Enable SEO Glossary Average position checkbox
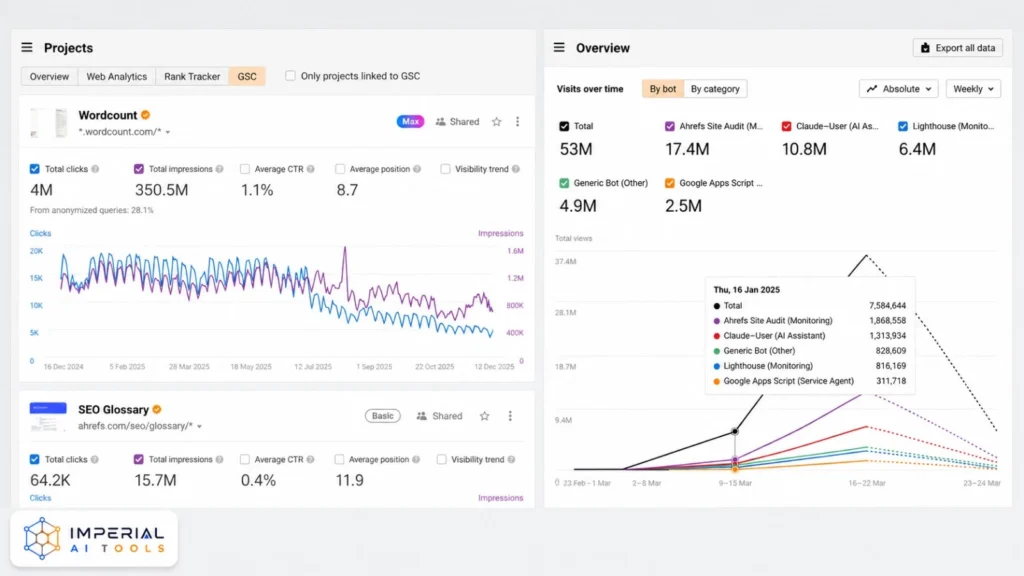Viewport: 1024px width, 576px height. pyautogui.click(x=339, y=460)
